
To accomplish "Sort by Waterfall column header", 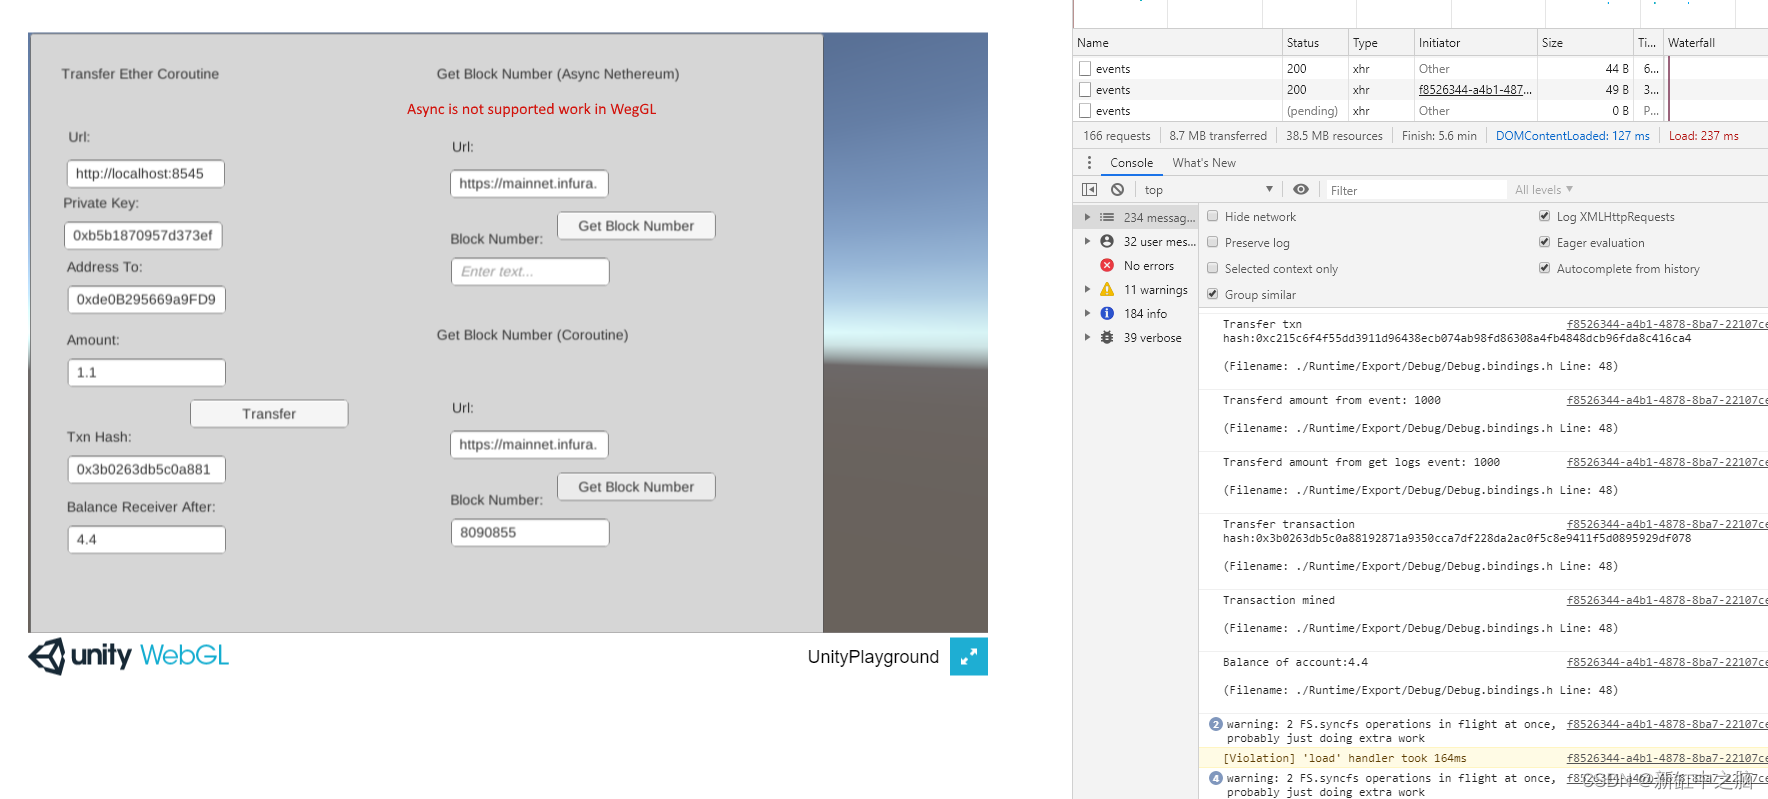I will [1715, 43].
